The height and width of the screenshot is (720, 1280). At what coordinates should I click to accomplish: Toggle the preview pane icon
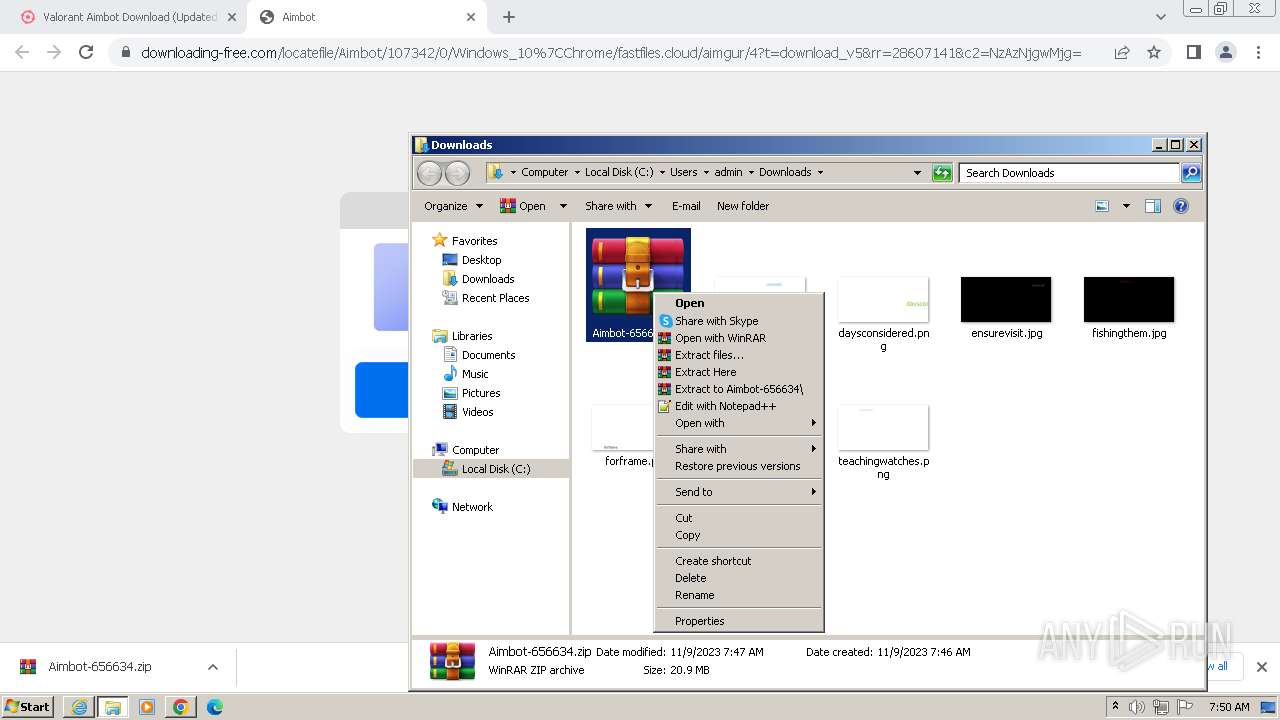(x=1153, y=206)
